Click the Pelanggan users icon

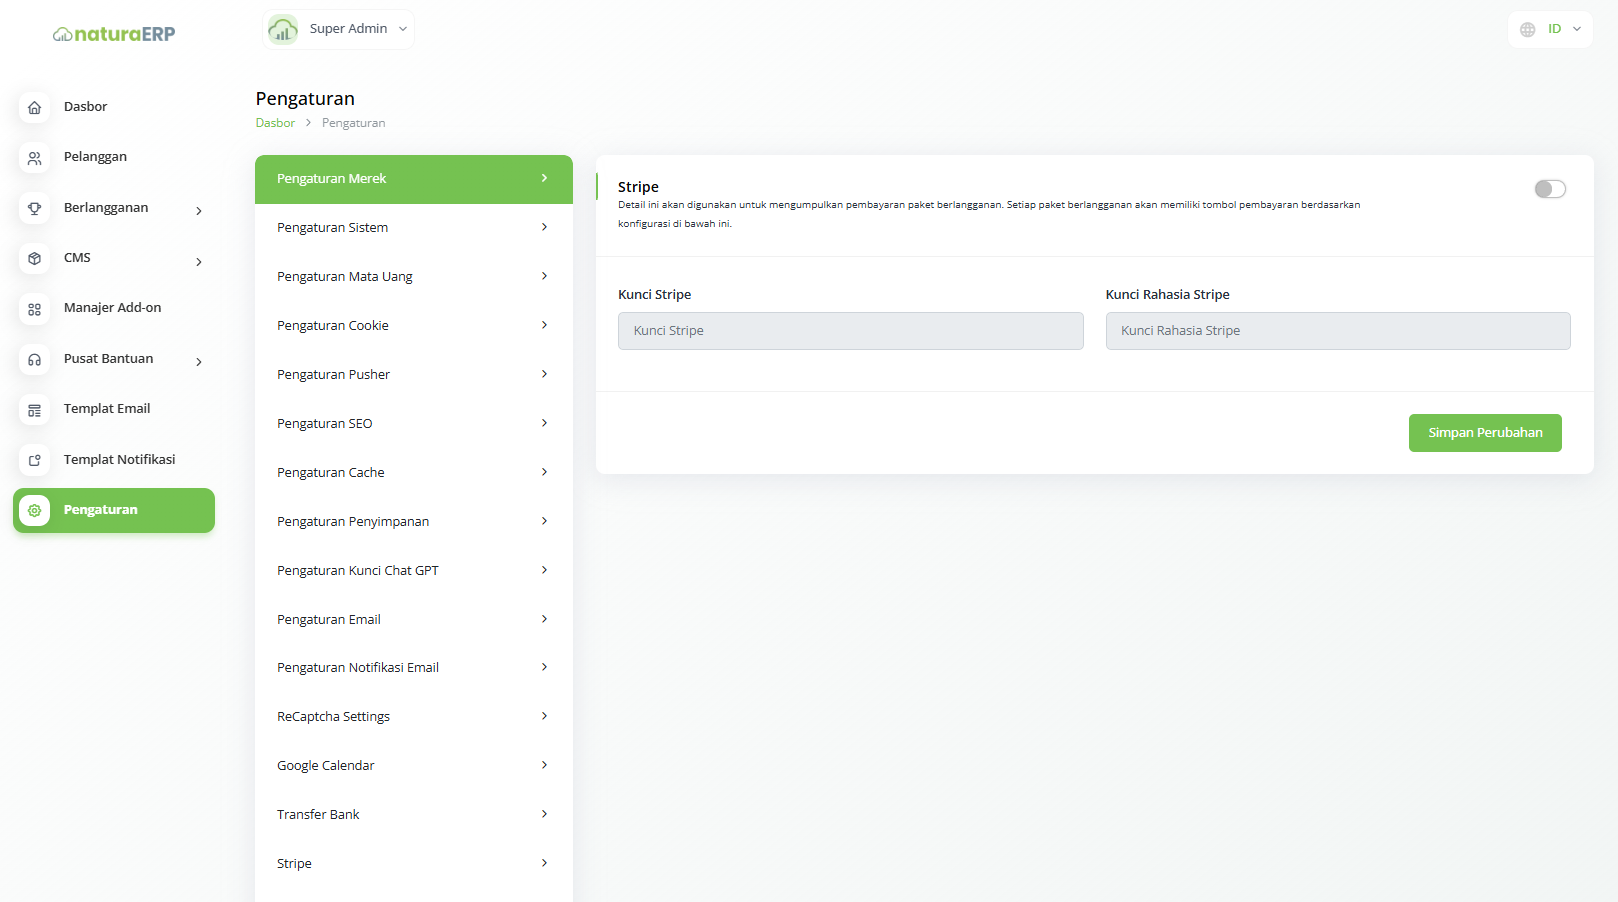tap(35, 158)
